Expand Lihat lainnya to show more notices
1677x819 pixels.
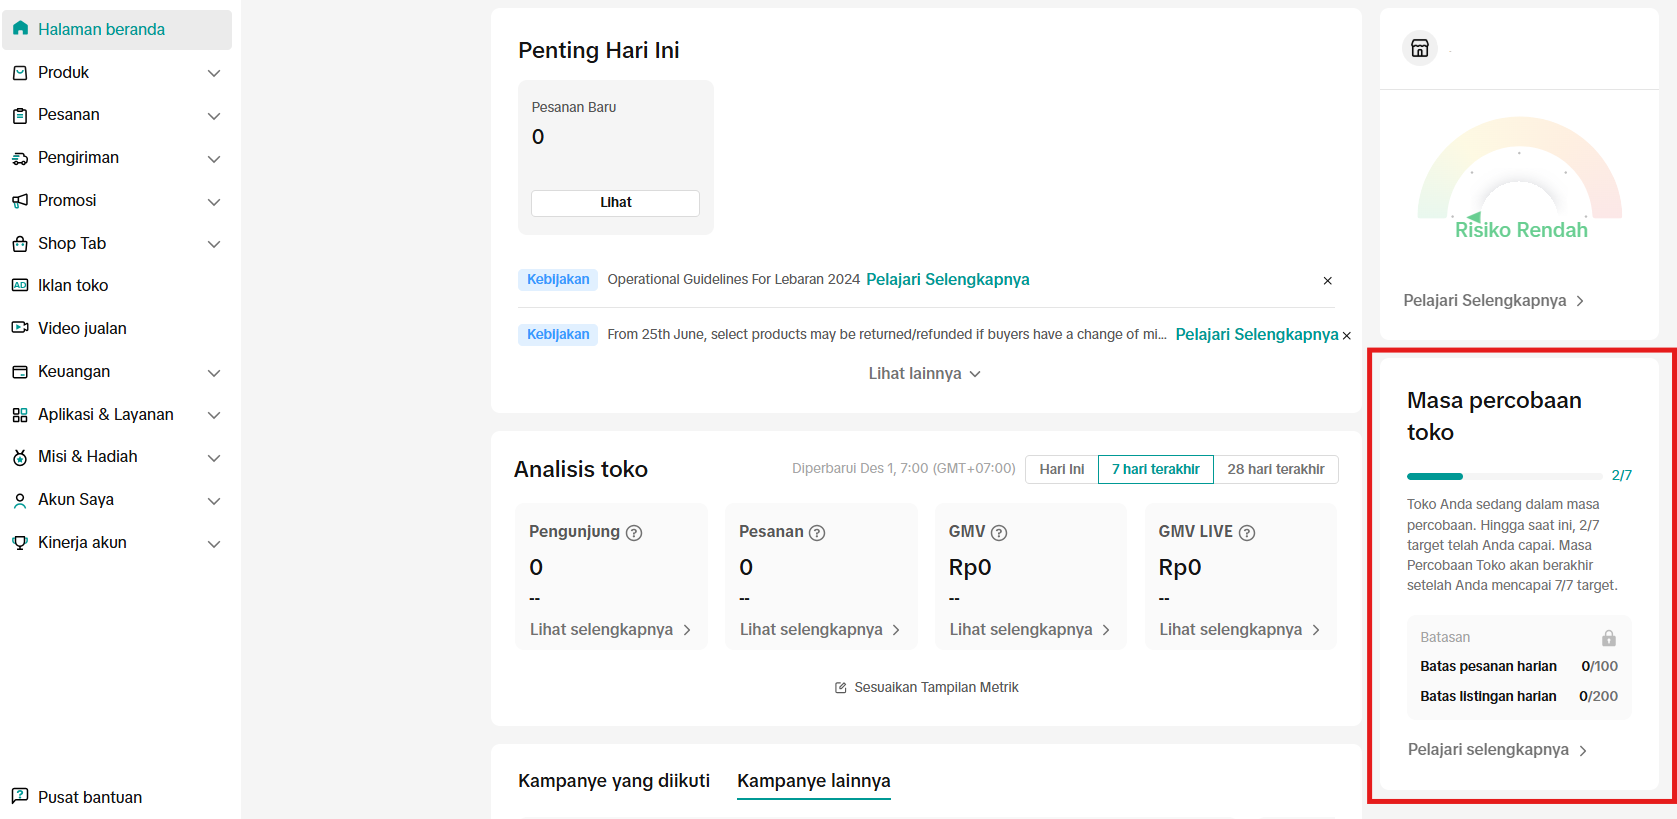tap(924, 374)
